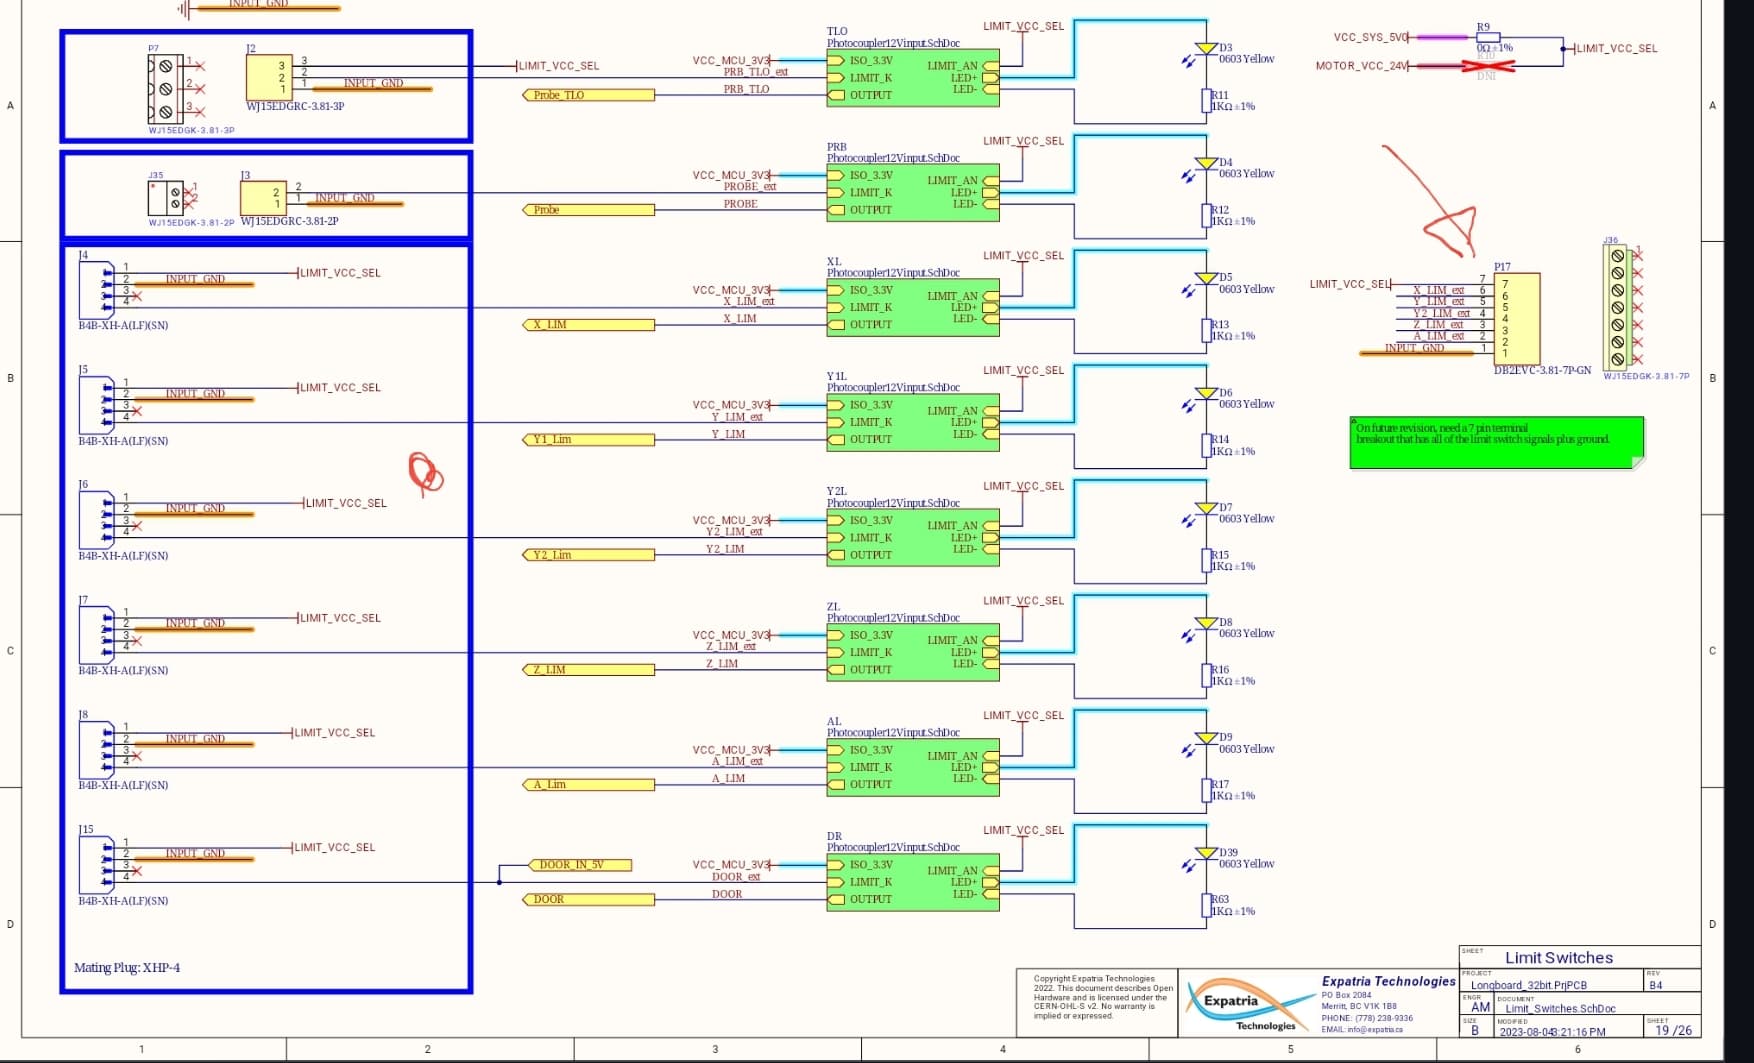Click the Z_LIM yellow port

coord(589,670)
